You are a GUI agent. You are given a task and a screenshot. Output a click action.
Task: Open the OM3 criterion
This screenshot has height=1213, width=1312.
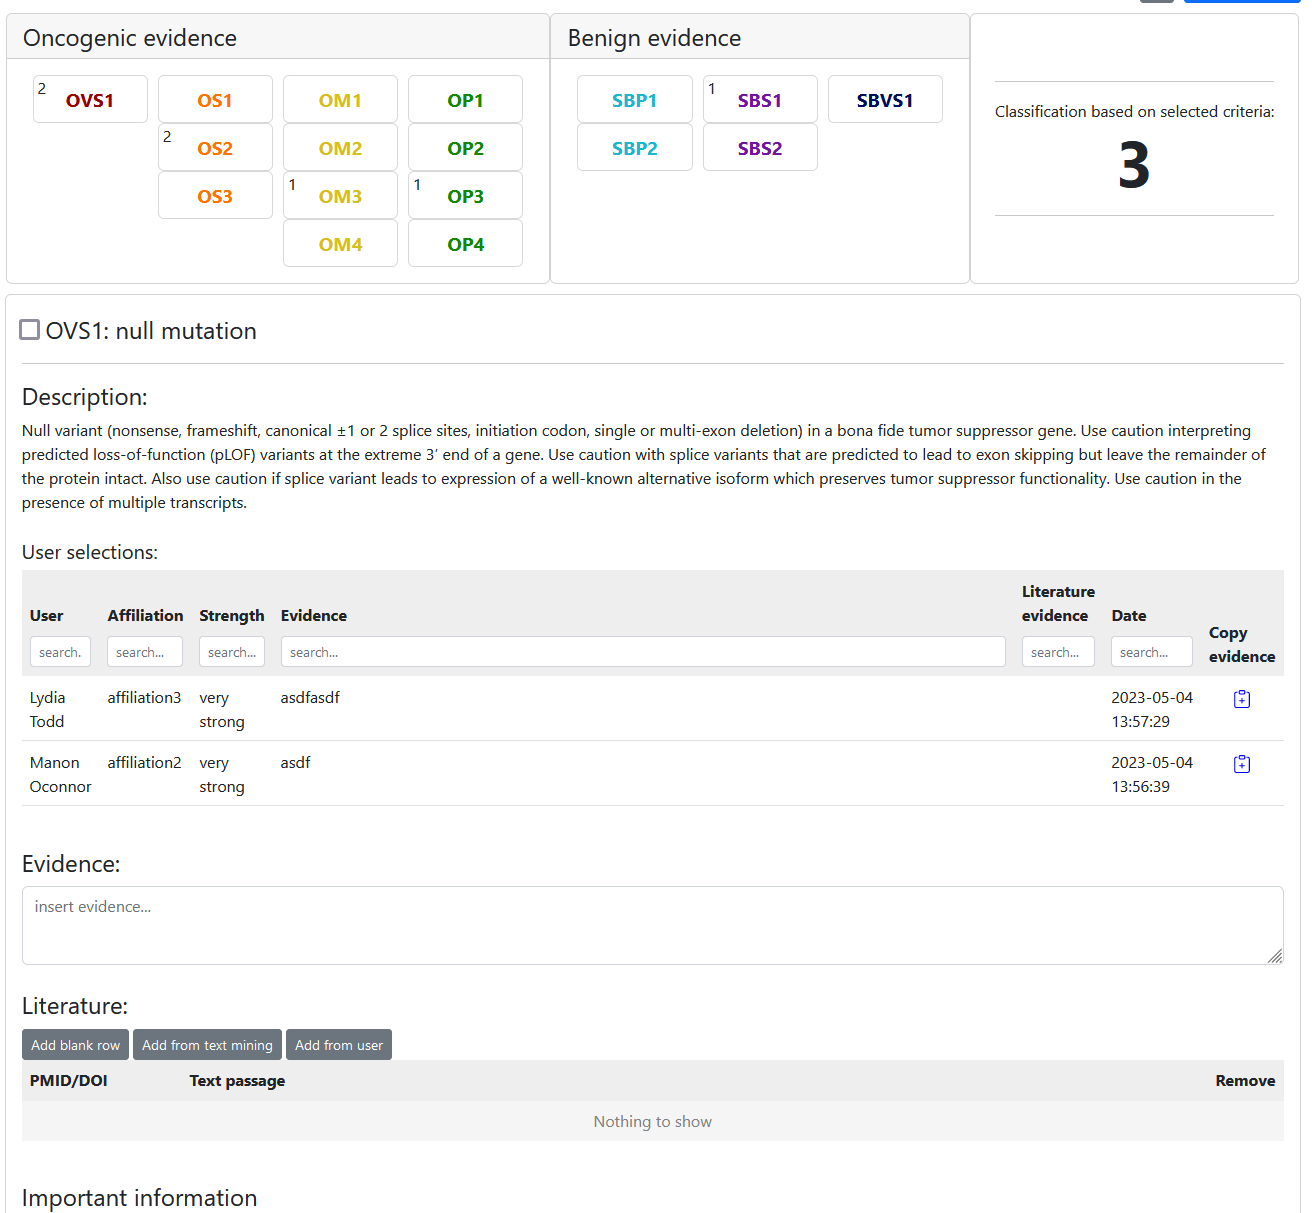click(x=340, y=196)
